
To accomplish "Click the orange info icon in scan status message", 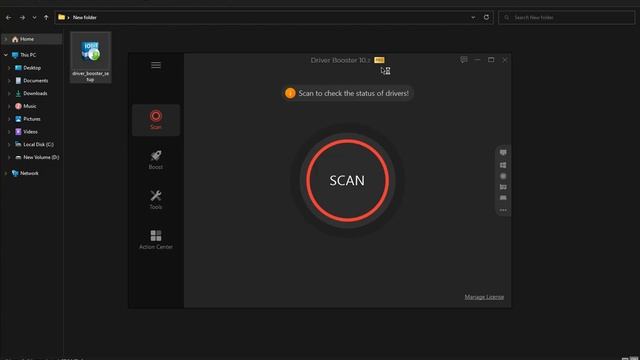I will click(x=290, y=93).
